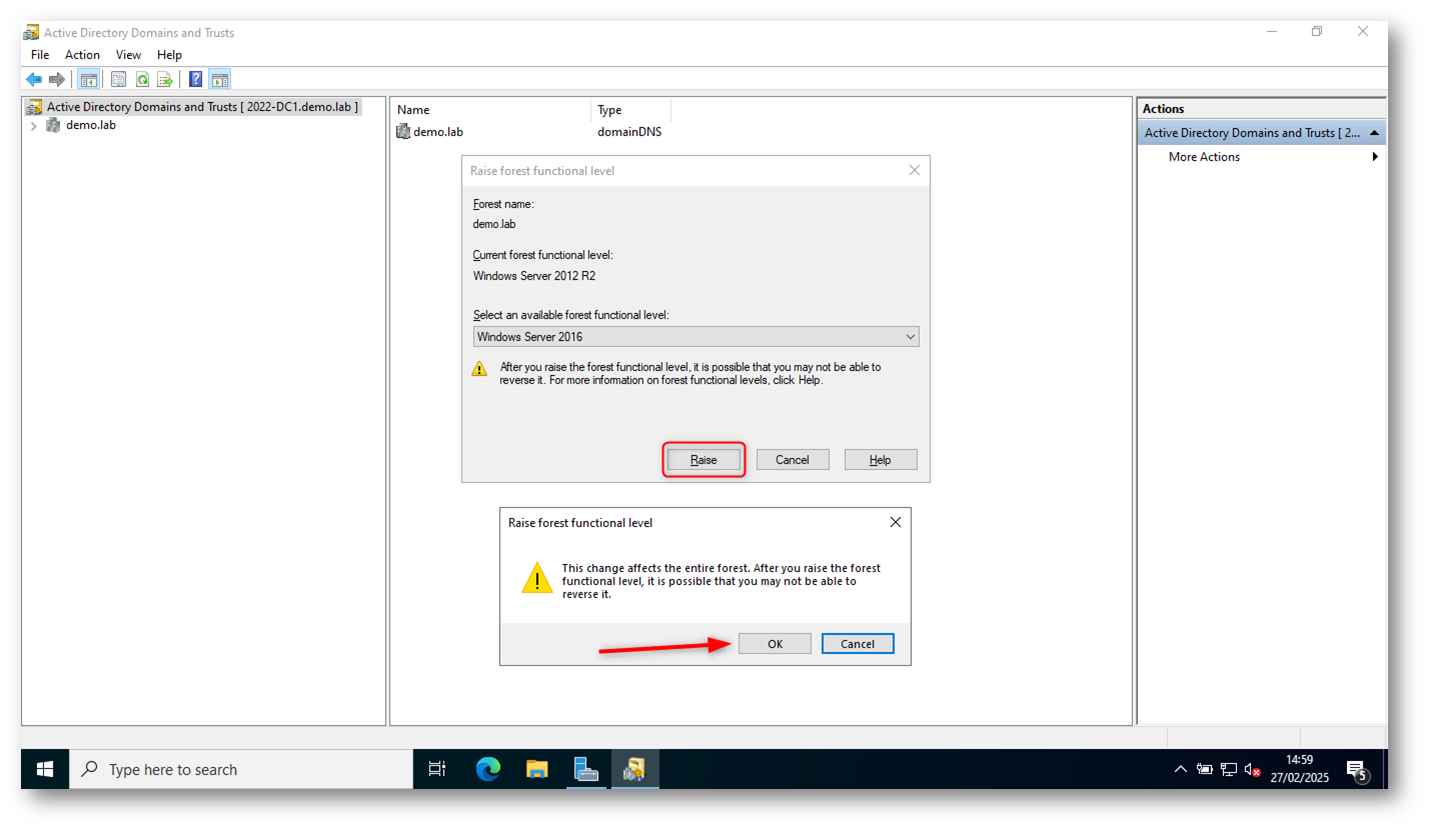The height and width of the screenshot is (831, 1430).
Task: Refresh the console with the green arrow icon
Action: 142,79
